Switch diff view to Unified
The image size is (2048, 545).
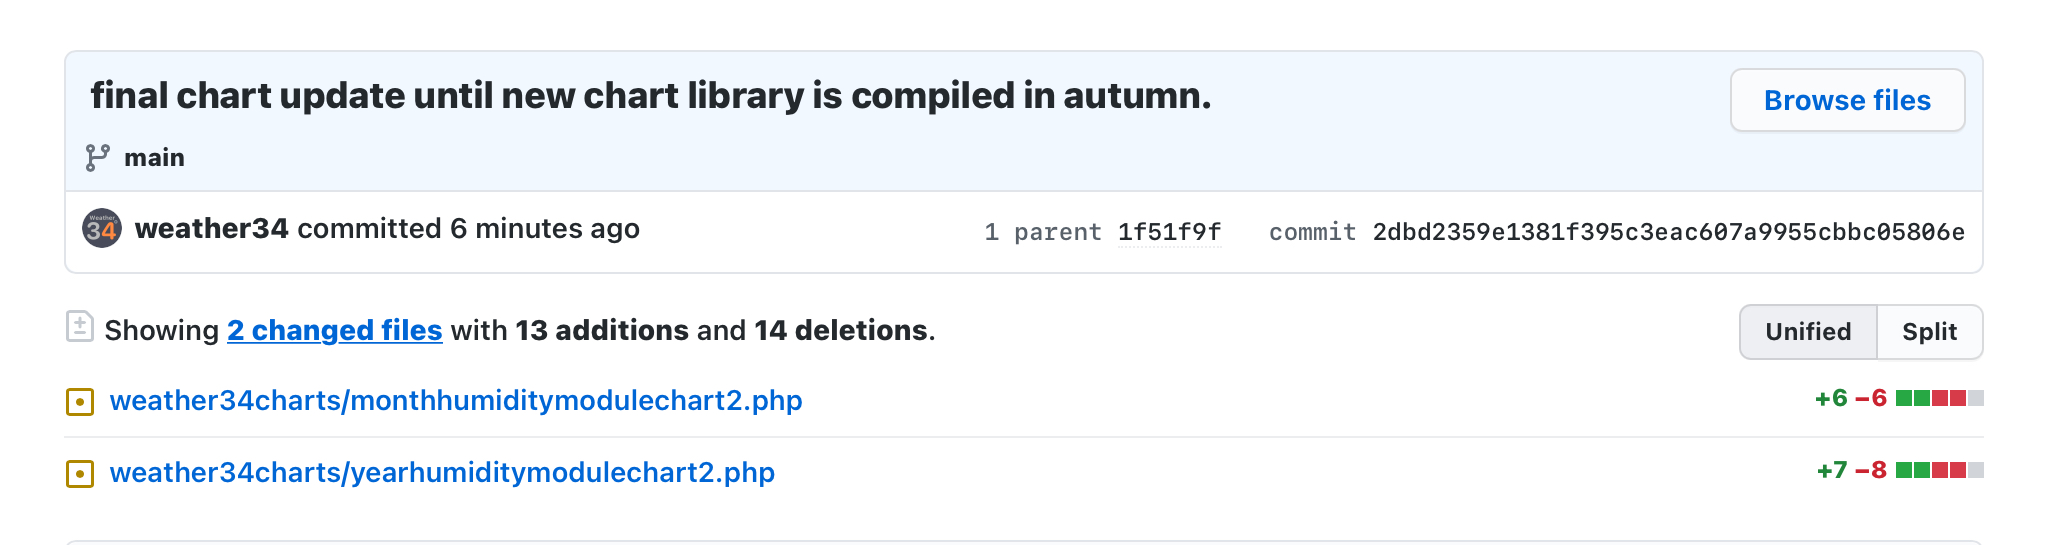pyautogui.click(x=1808, y=332)
